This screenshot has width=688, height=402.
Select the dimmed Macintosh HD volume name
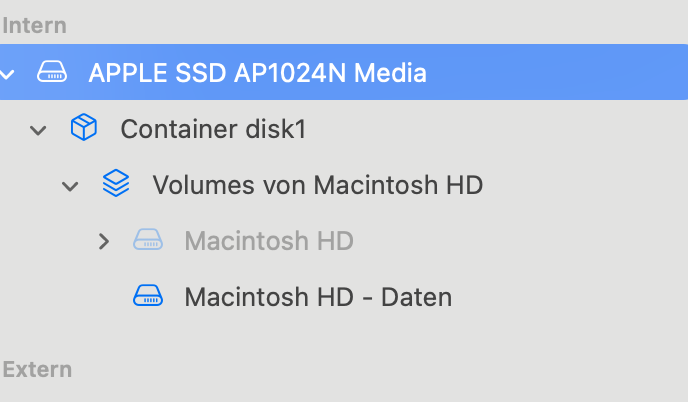pos(268,240)
